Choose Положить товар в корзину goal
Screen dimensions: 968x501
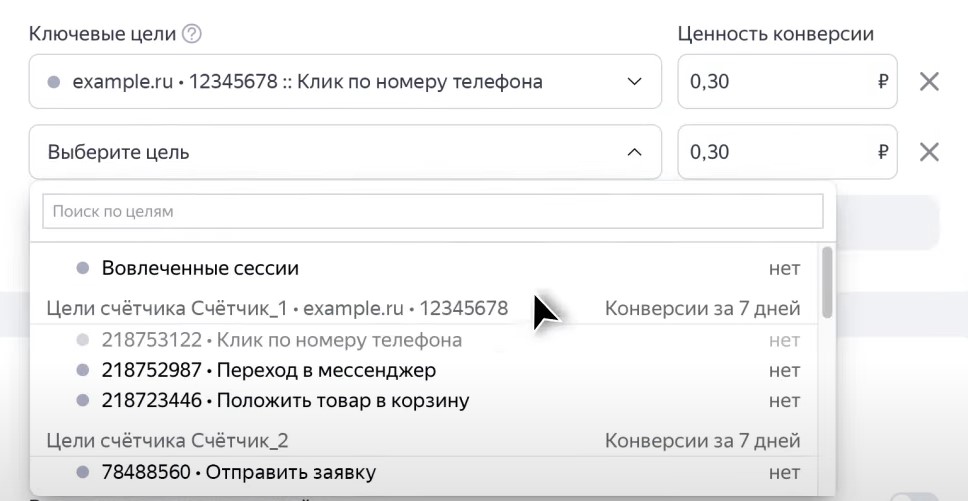coord(285,401)
